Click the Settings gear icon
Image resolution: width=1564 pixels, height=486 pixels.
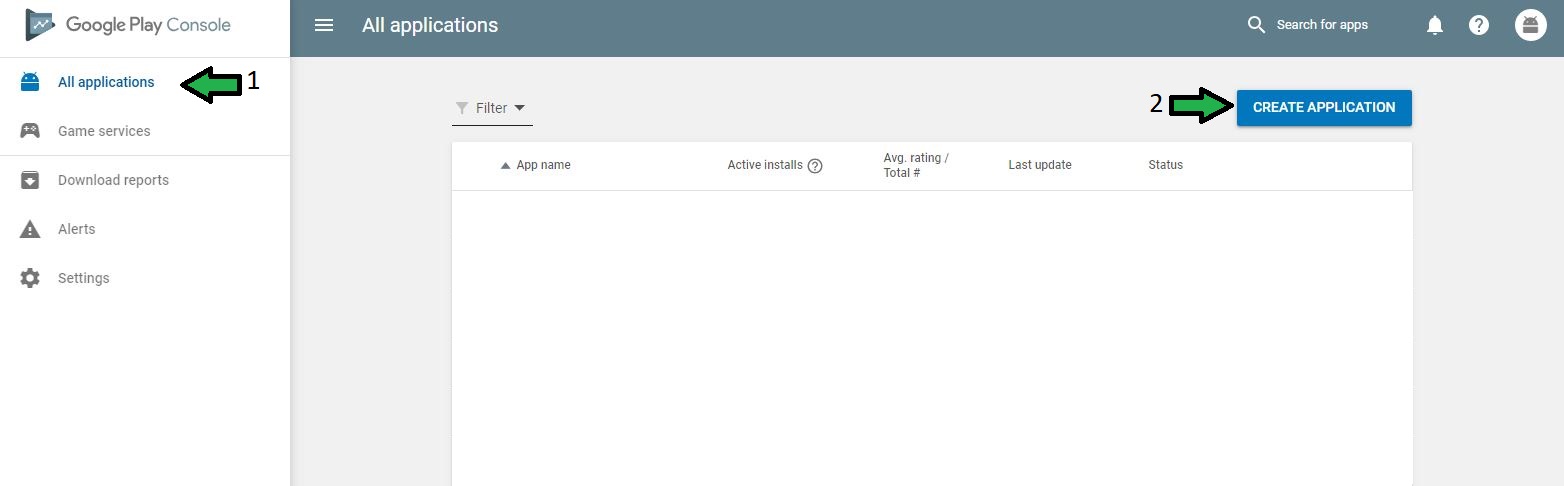click(x=30, y=278)
